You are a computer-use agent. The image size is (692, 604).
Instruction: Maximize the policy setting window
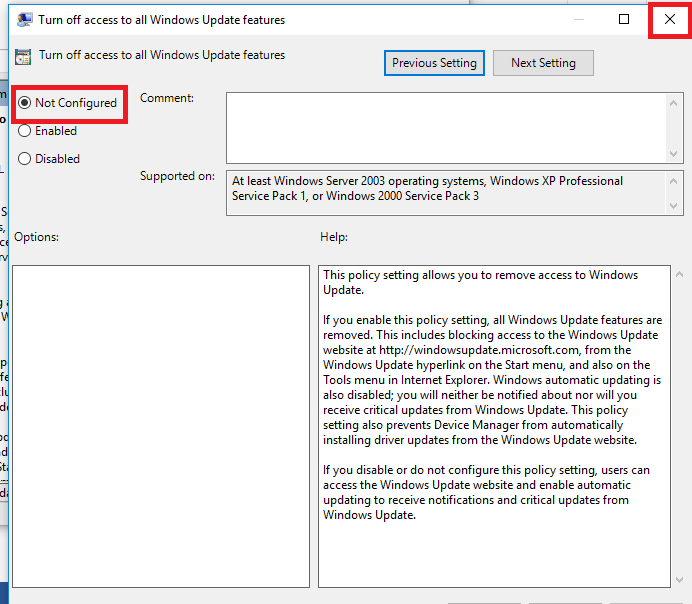click(x=624, y=20)
